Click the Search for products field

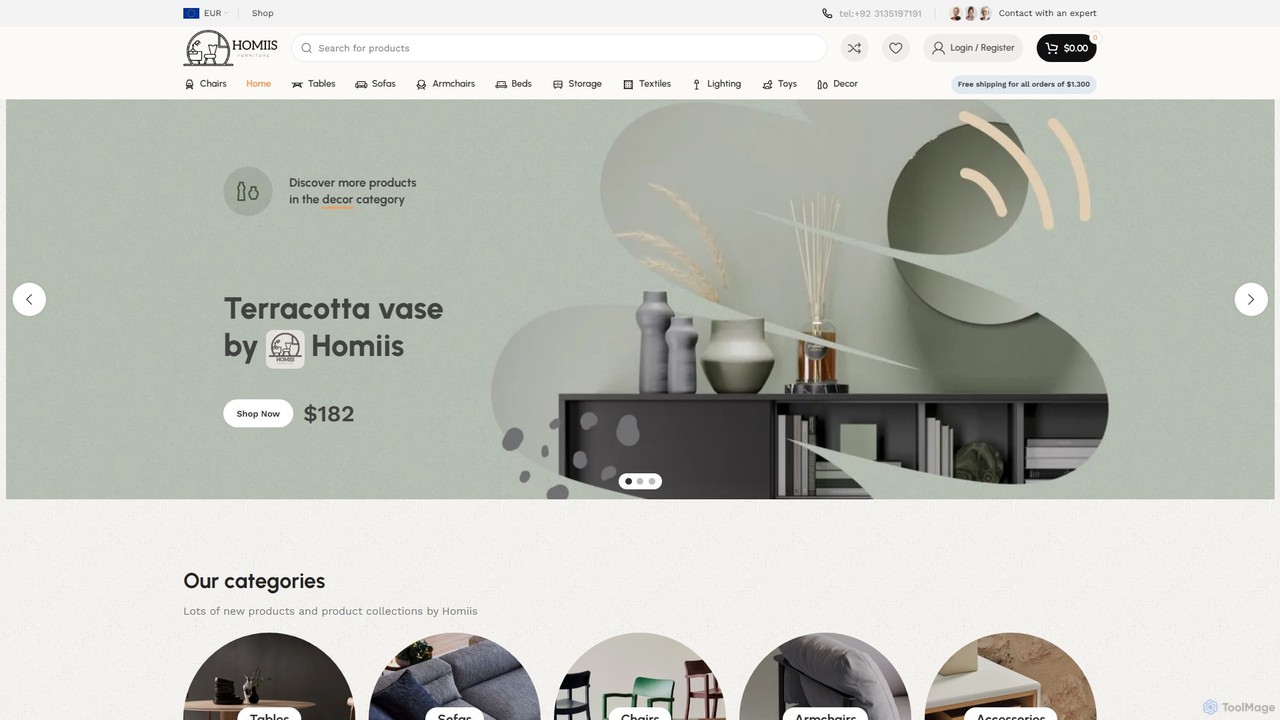(559, 48)
